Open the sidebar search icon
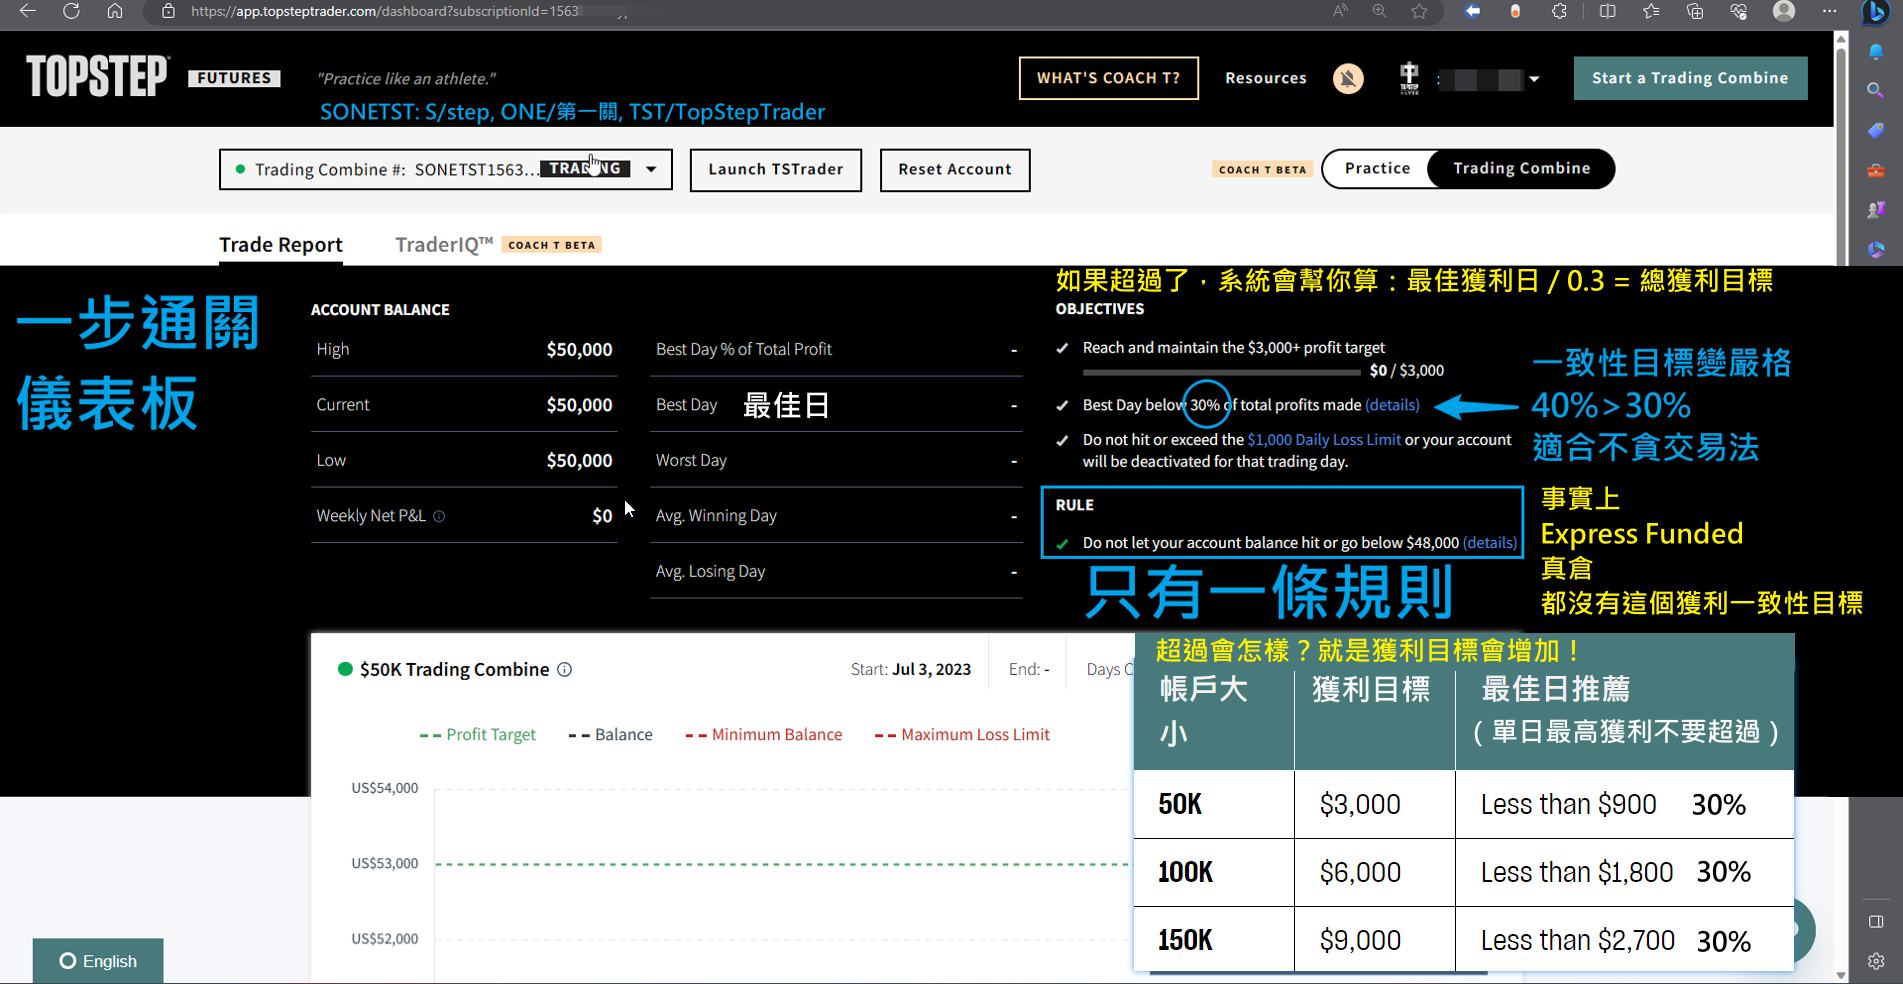The image size is (1903, 984). point(1876,91)
